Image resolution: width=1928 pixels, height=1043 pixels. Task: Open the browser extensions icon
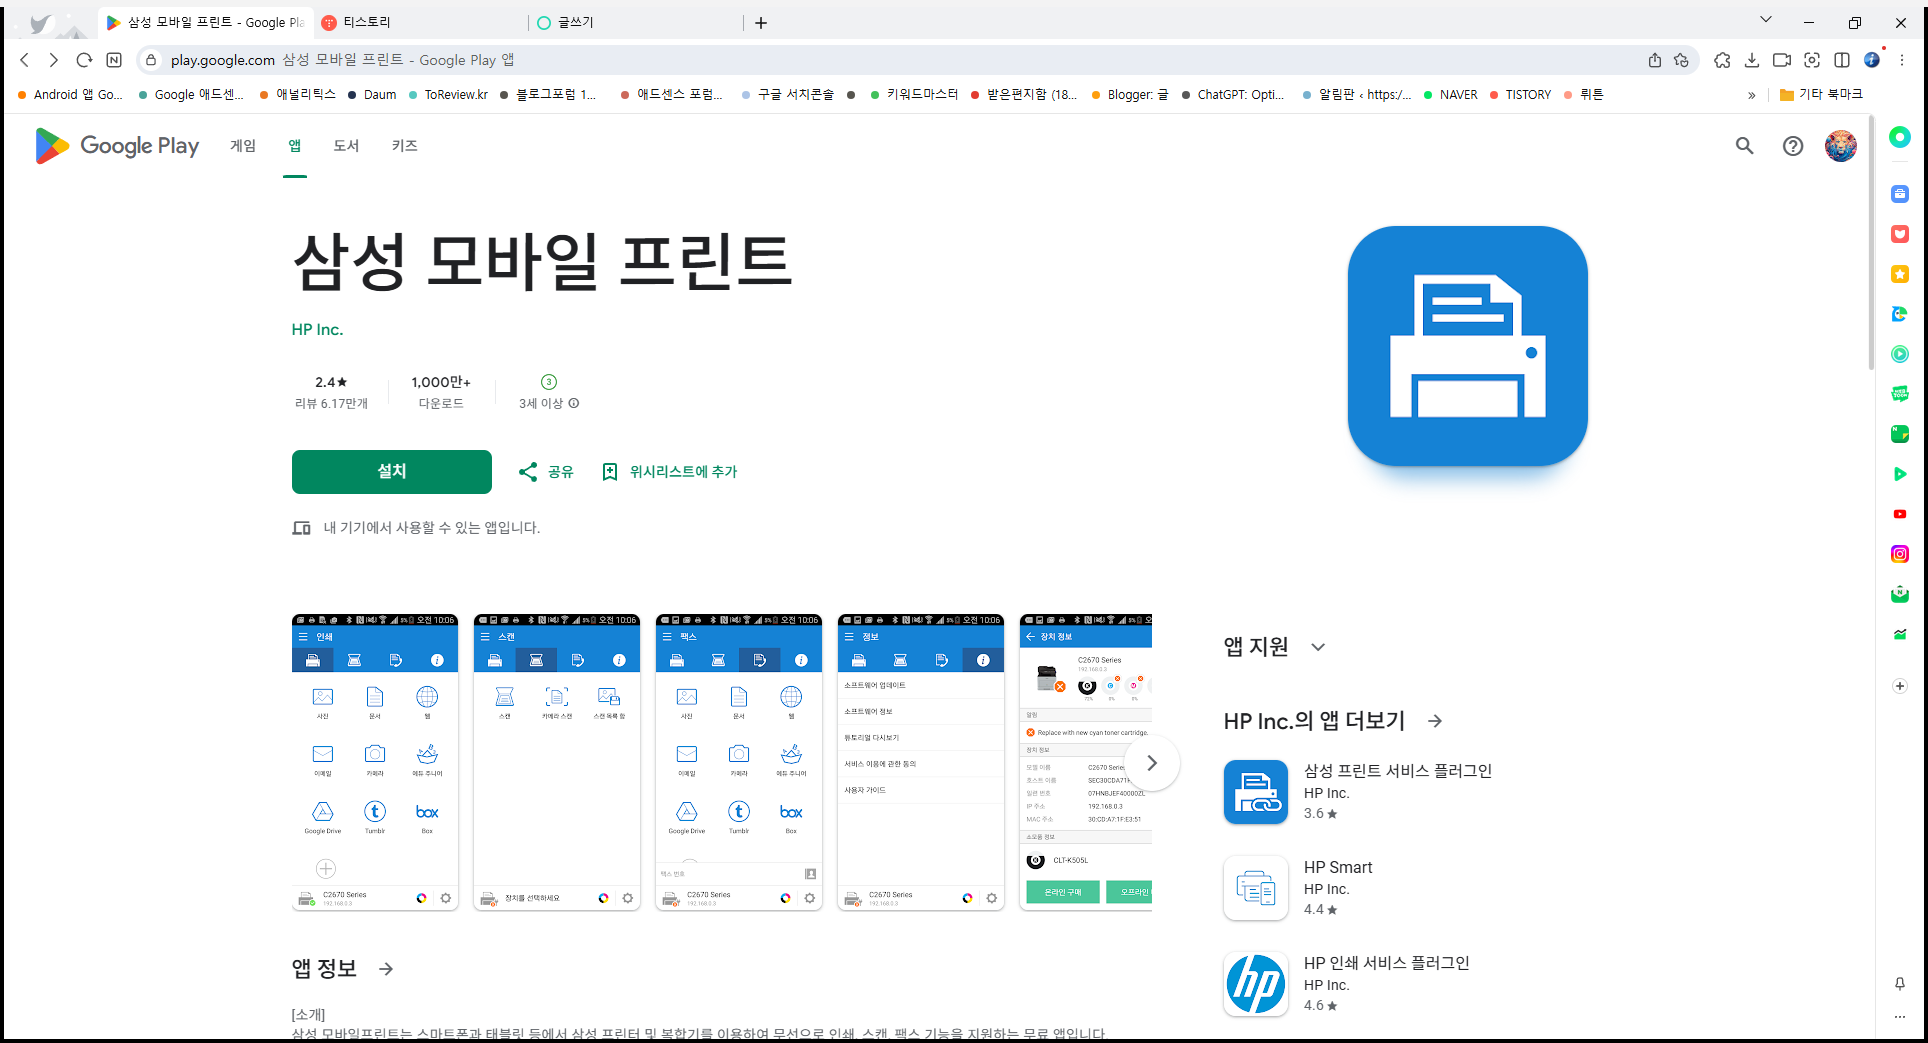[x=1722, y=60]
